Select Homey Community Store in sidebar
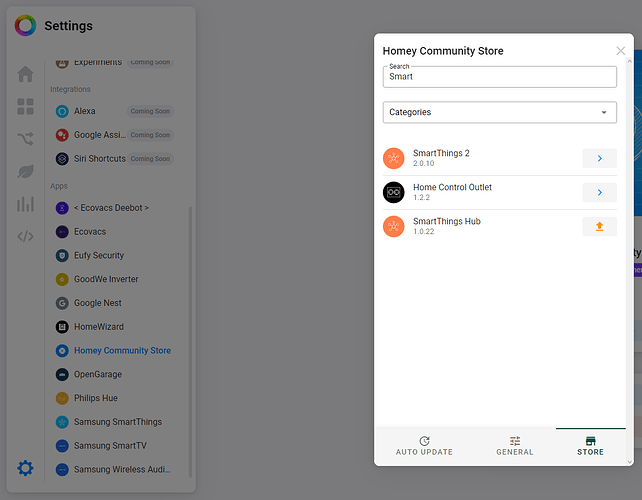 [114, 351]
